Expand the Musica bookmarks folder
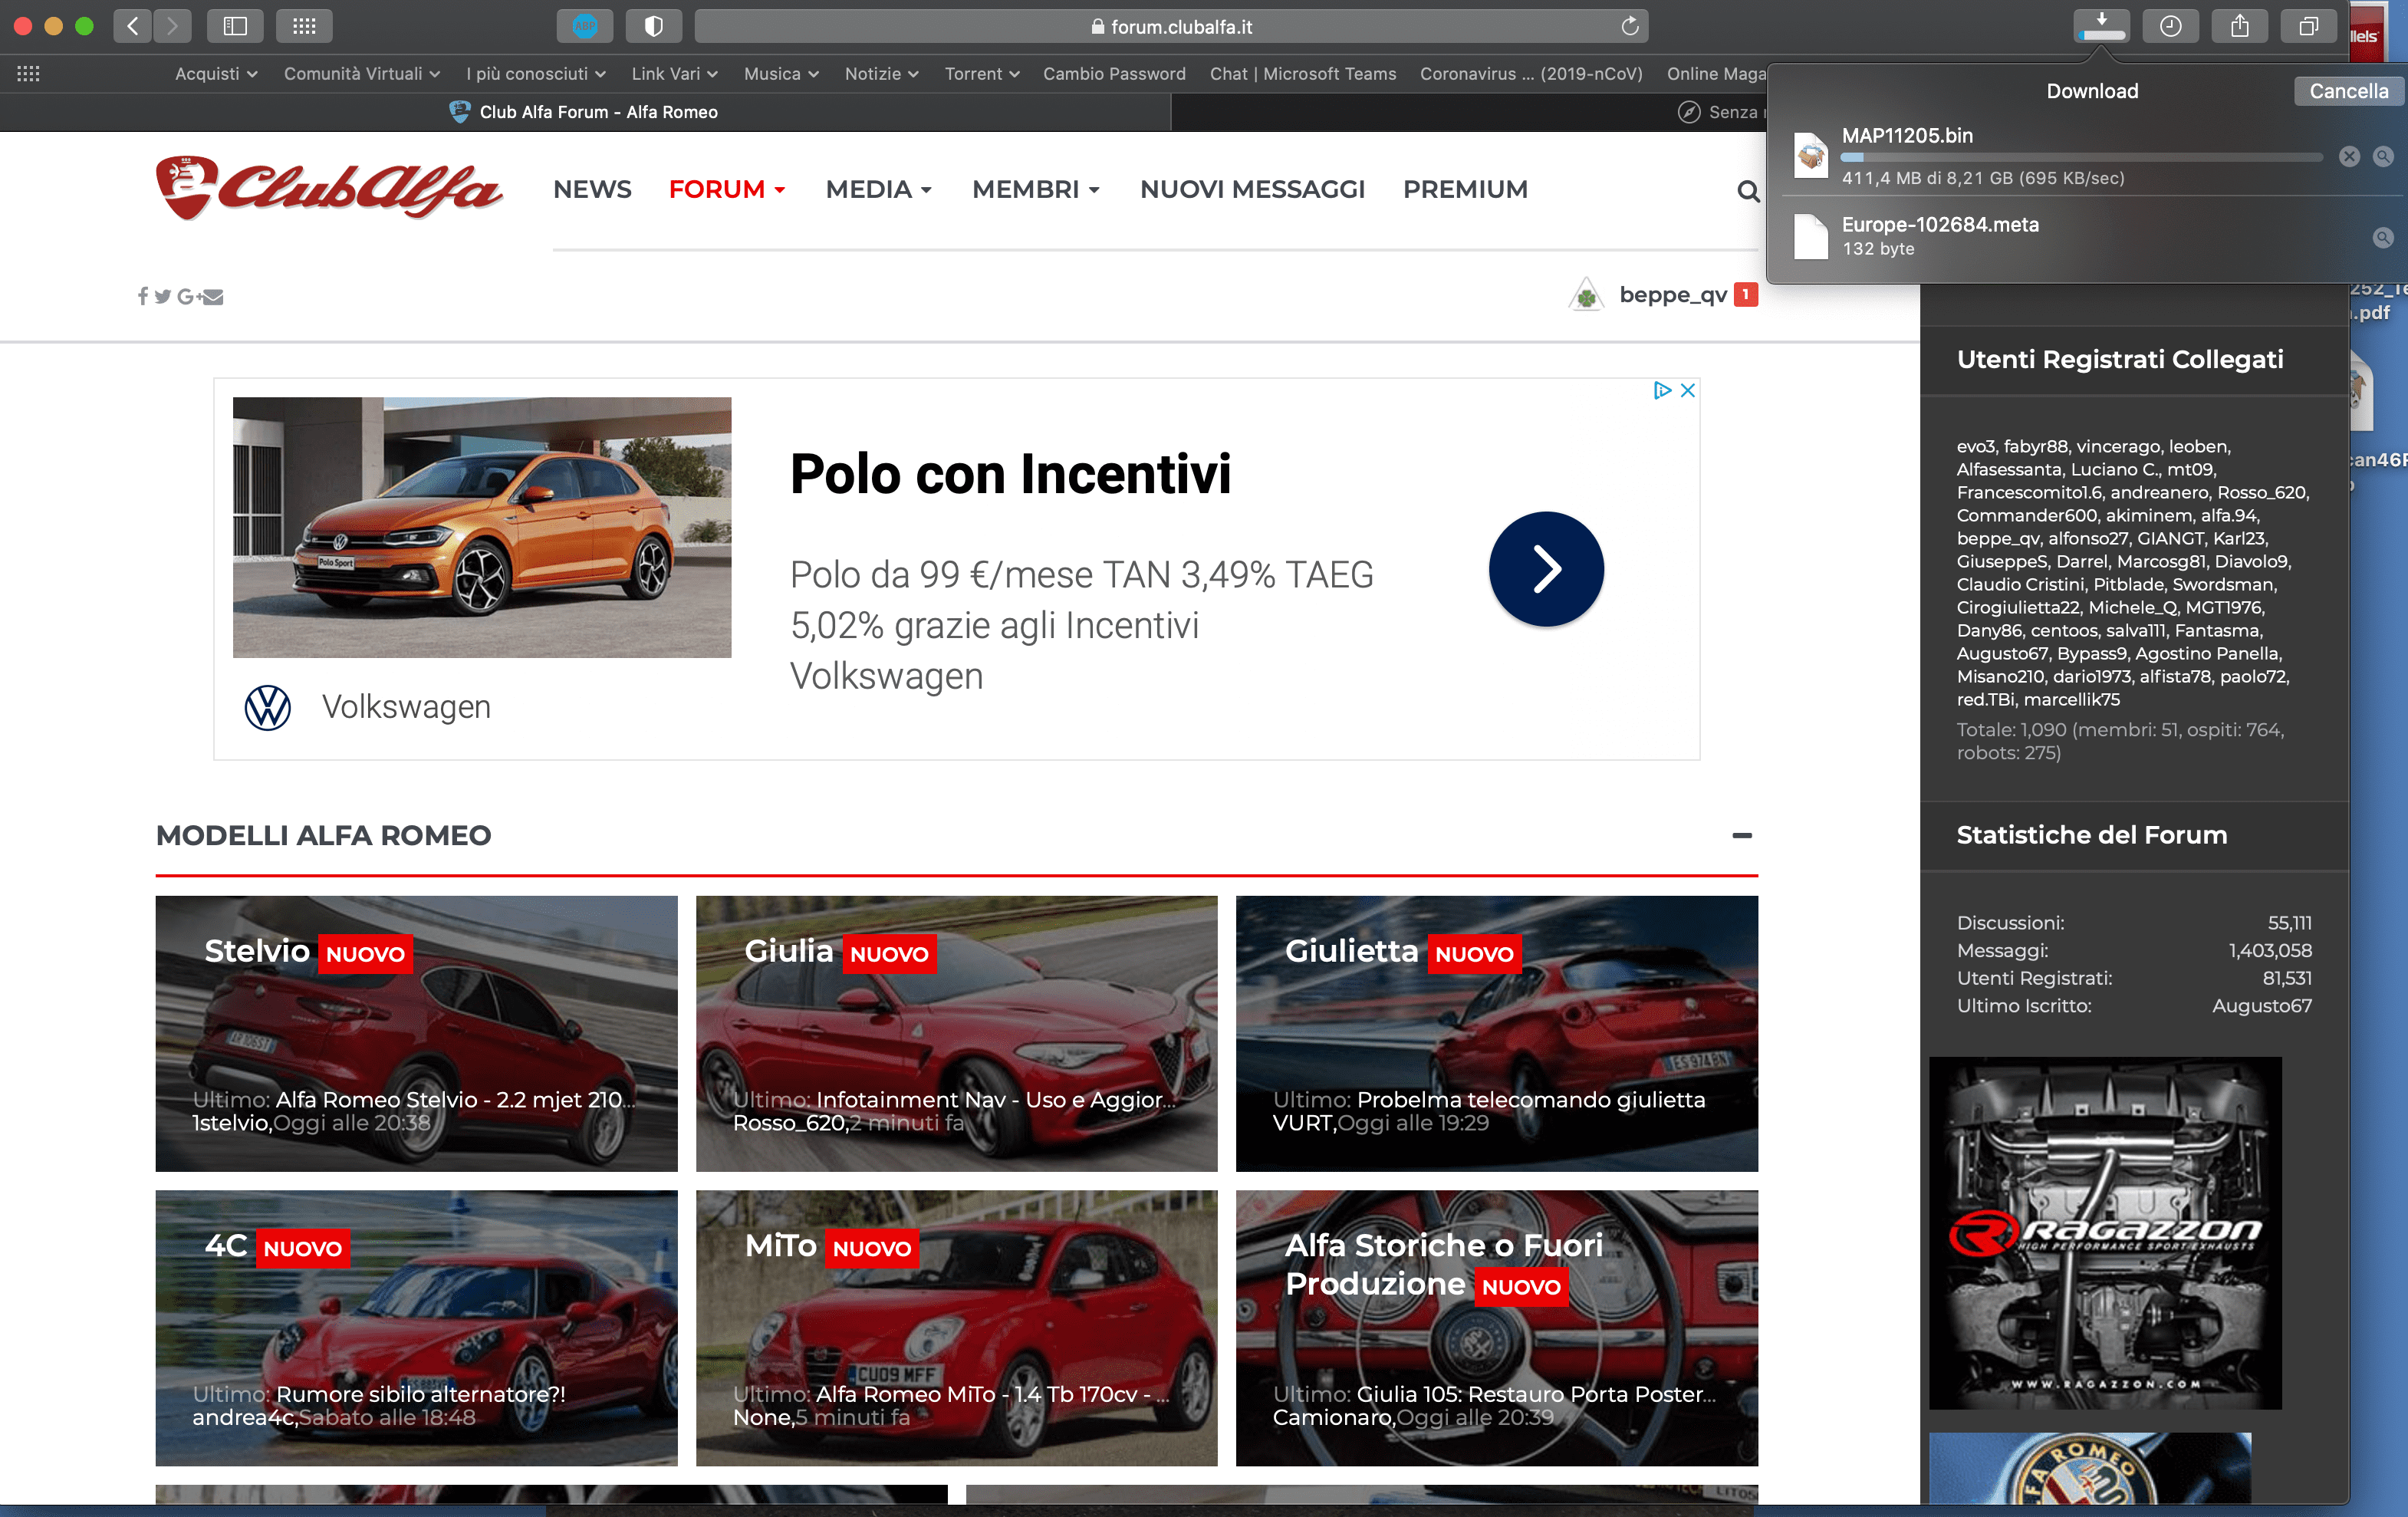The image size is (2408, 1517). tap(781, 73)
